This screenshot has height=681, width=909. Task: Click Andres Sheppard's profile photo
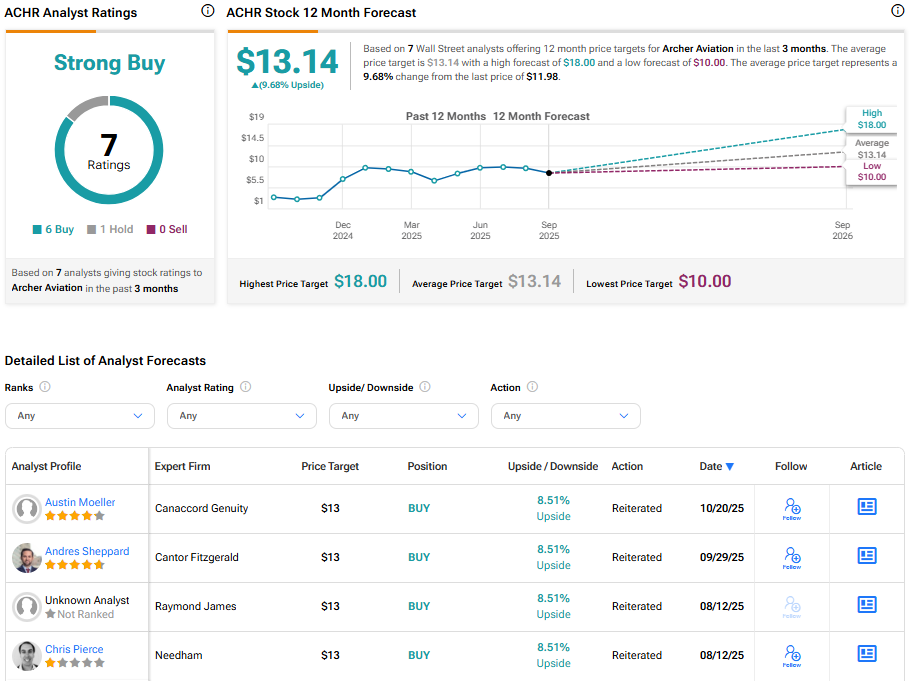click(x=26, y=558)
